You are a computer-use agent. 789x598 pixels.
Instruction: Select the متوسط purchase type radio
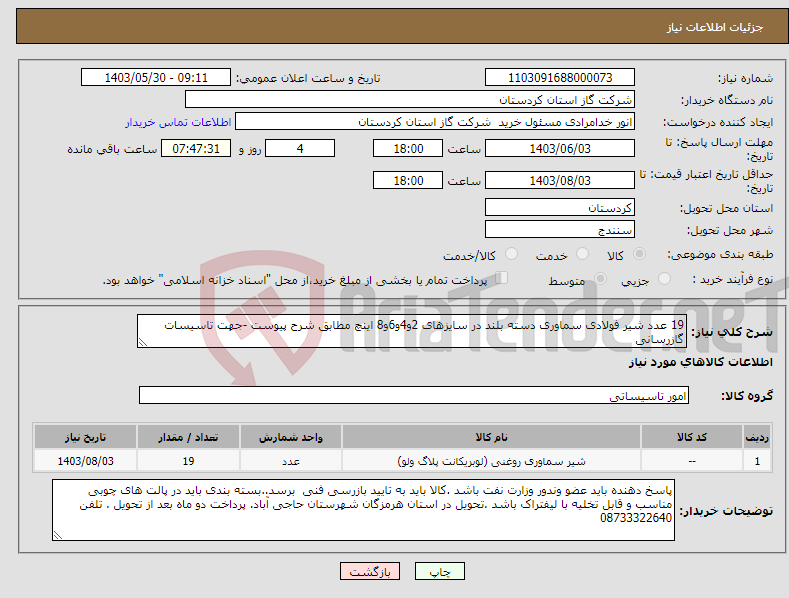pos(600,278)
